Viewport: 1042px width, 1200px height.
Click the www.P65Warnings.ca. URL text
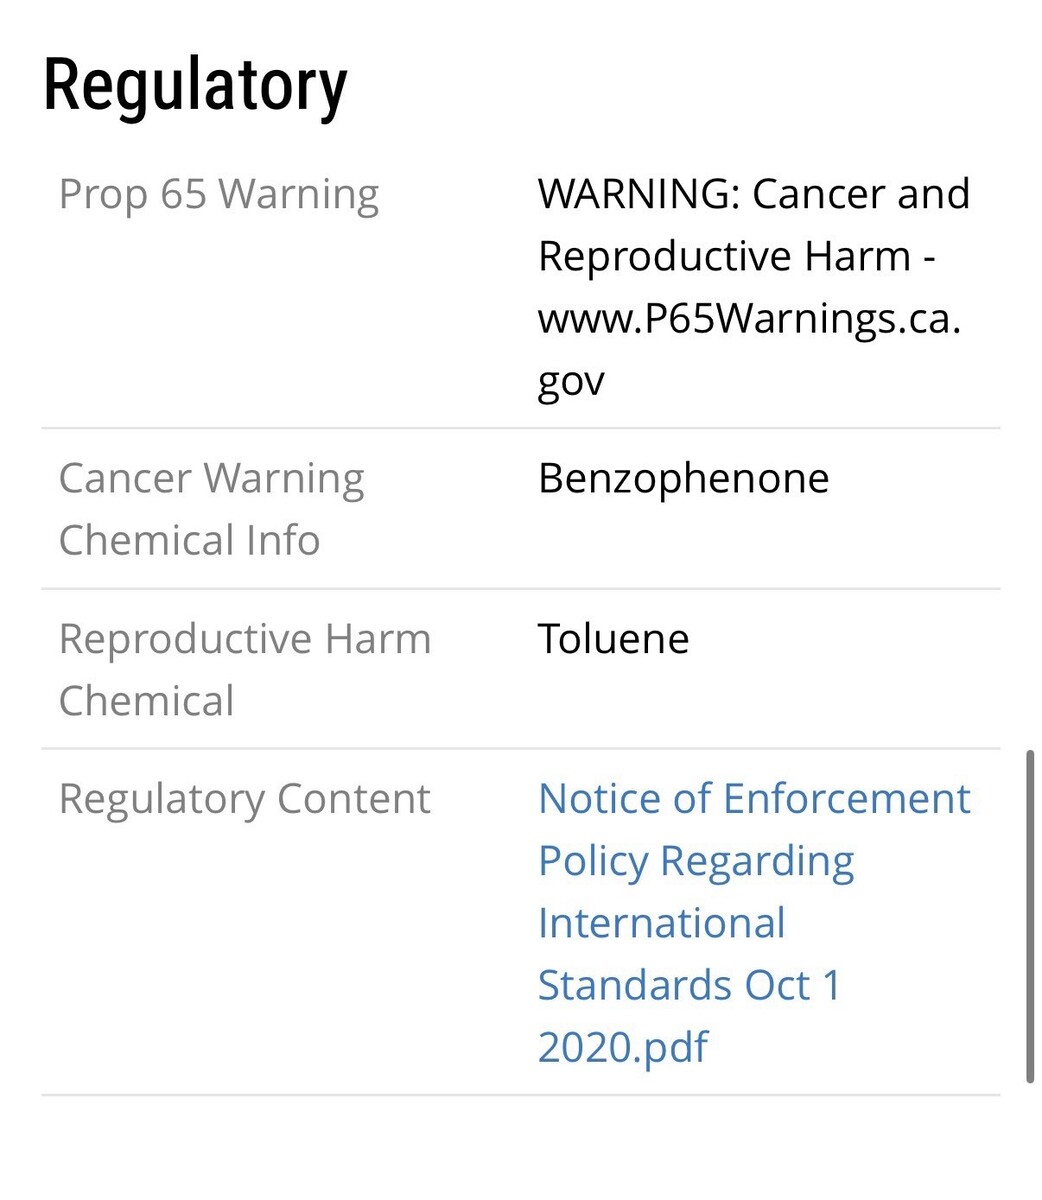[x=749, y=318]
